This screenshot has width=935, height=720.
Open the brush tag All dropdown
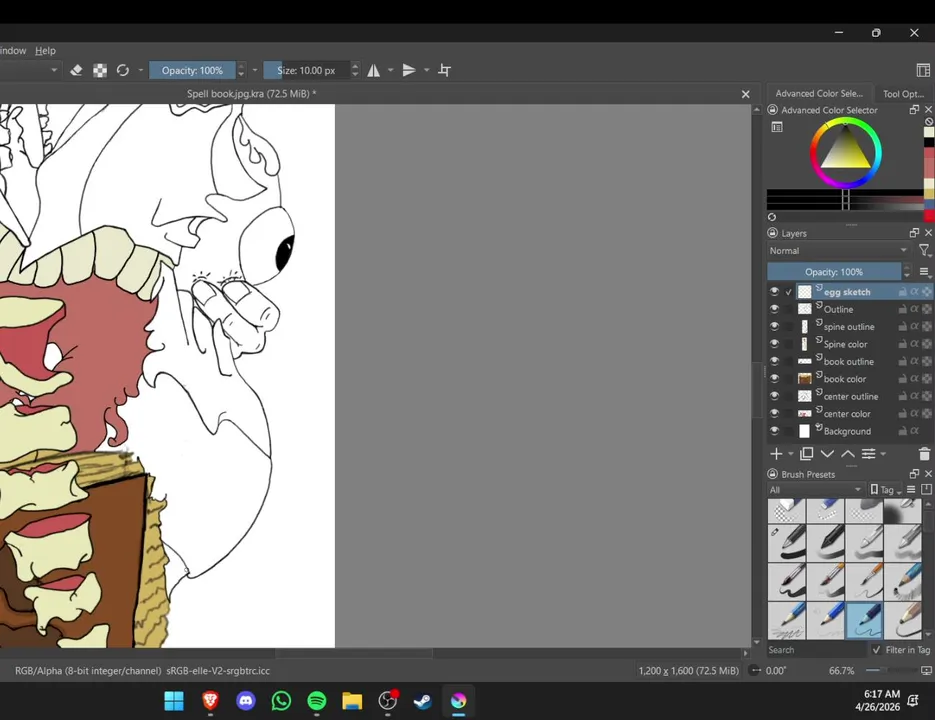(x=815, y=489)
